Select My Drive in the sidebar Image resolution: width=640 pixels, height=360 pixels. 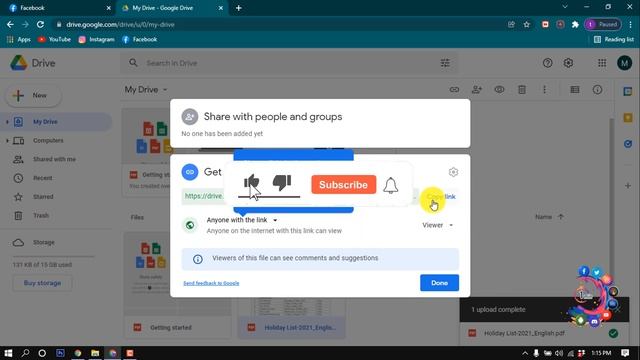56,122
